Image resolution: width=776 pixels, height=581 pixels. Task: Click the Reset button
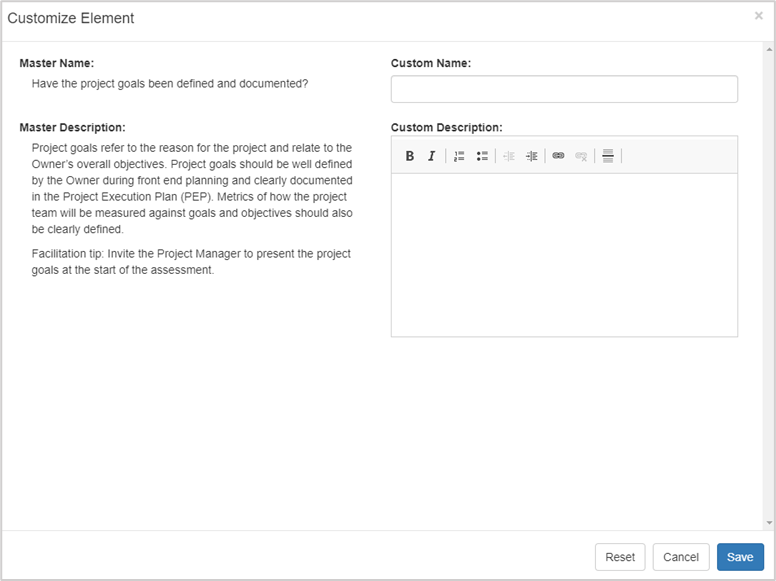620,557
